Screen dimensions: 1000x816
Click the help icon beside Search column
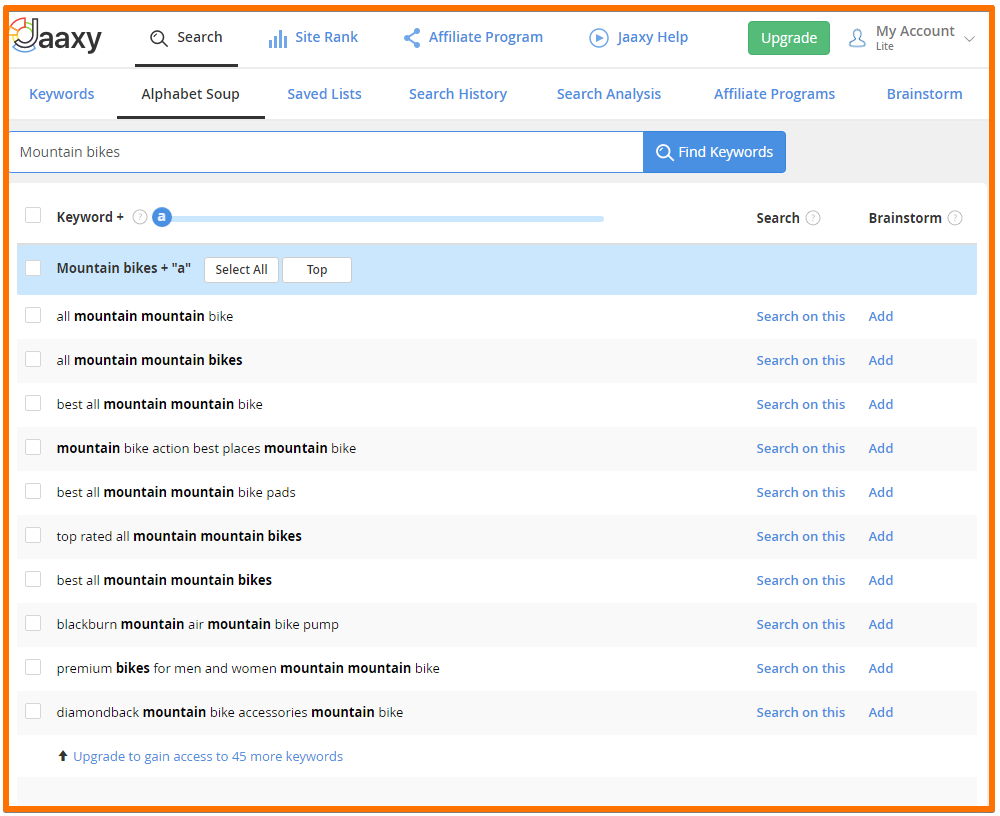point(812,218)
